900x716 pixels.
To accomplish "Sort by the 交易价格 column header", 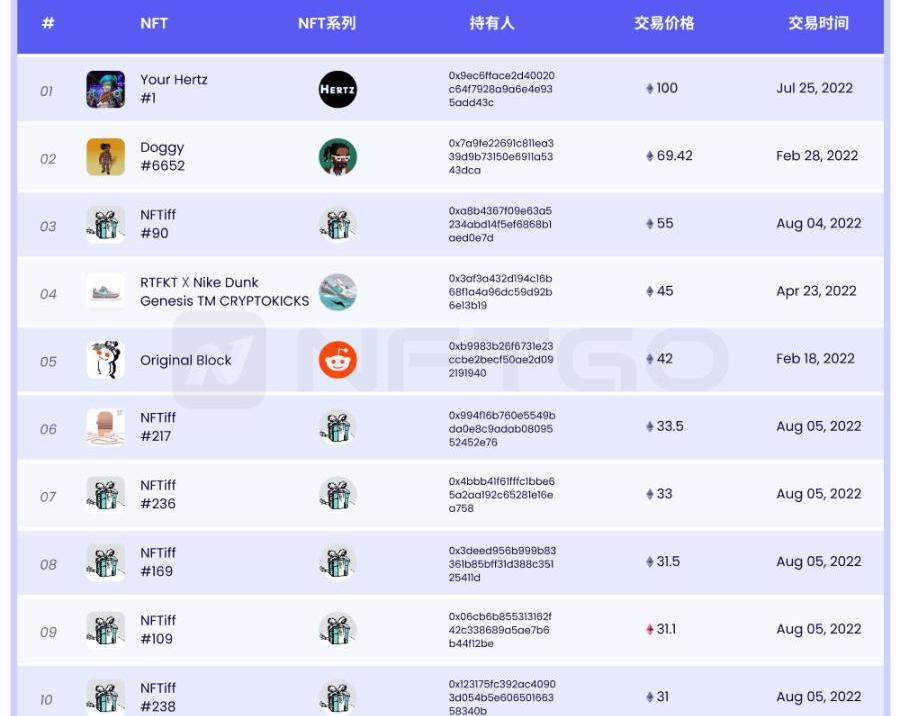I will [x=664, y=23].
